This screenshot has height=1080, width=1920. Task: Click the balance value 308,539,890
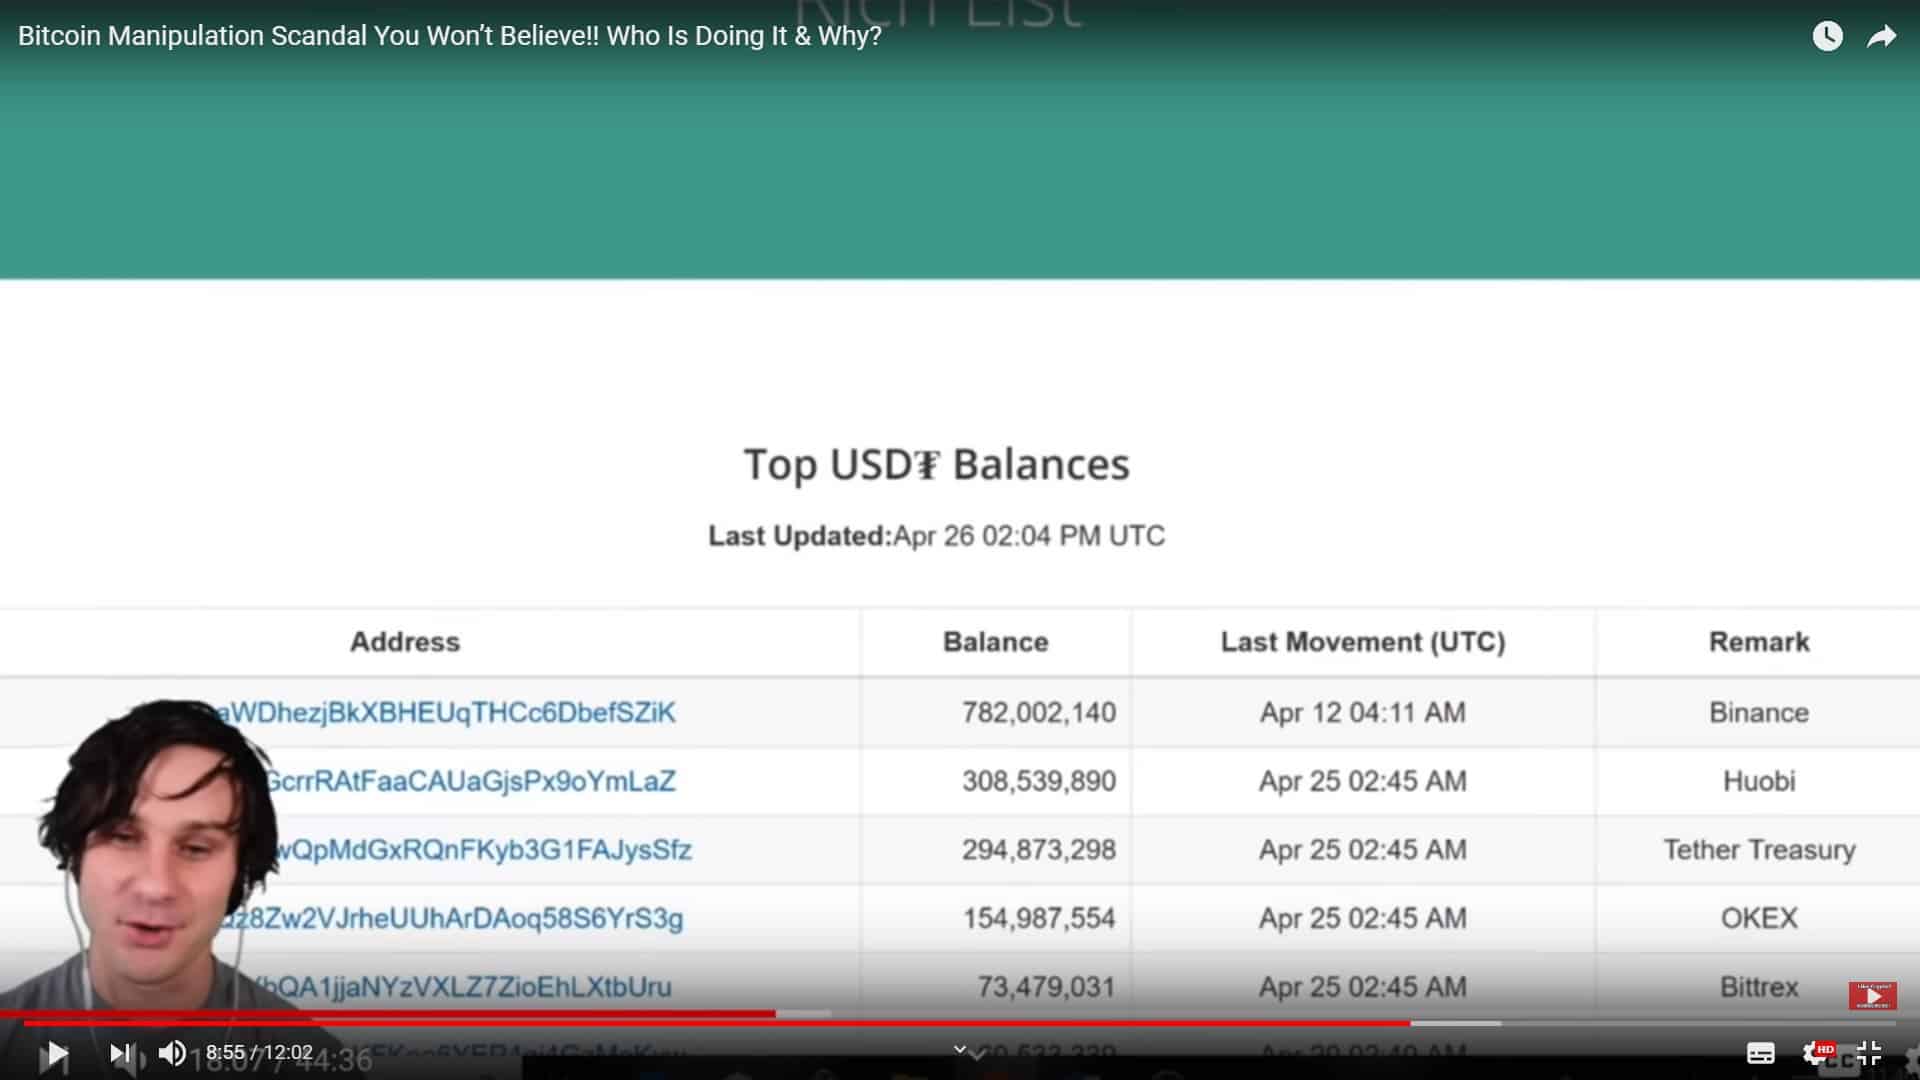(1039, 781)
